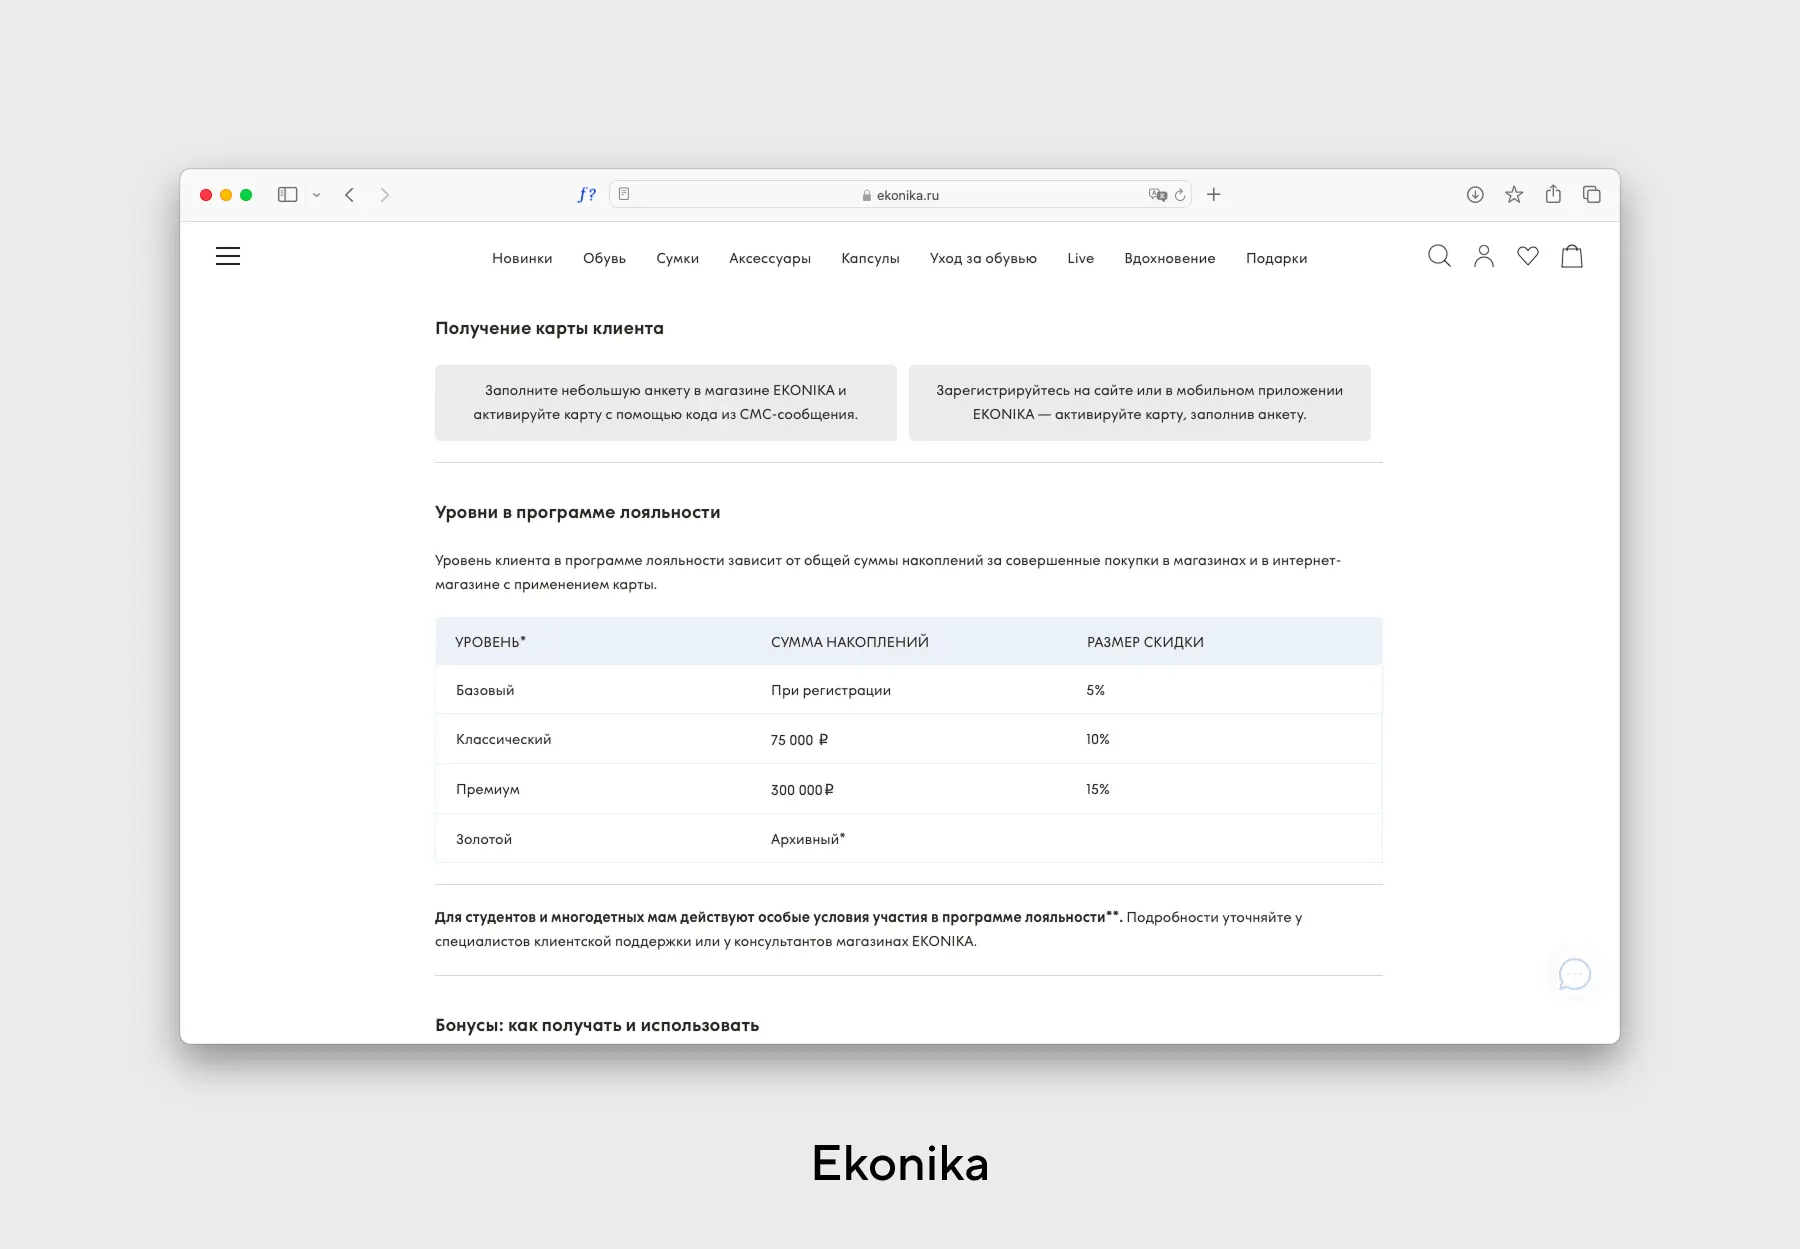Viewport: 1800px width, 1249px height.
Task: Open tab overview with stacked squares icon
Action: (1590, 194)
